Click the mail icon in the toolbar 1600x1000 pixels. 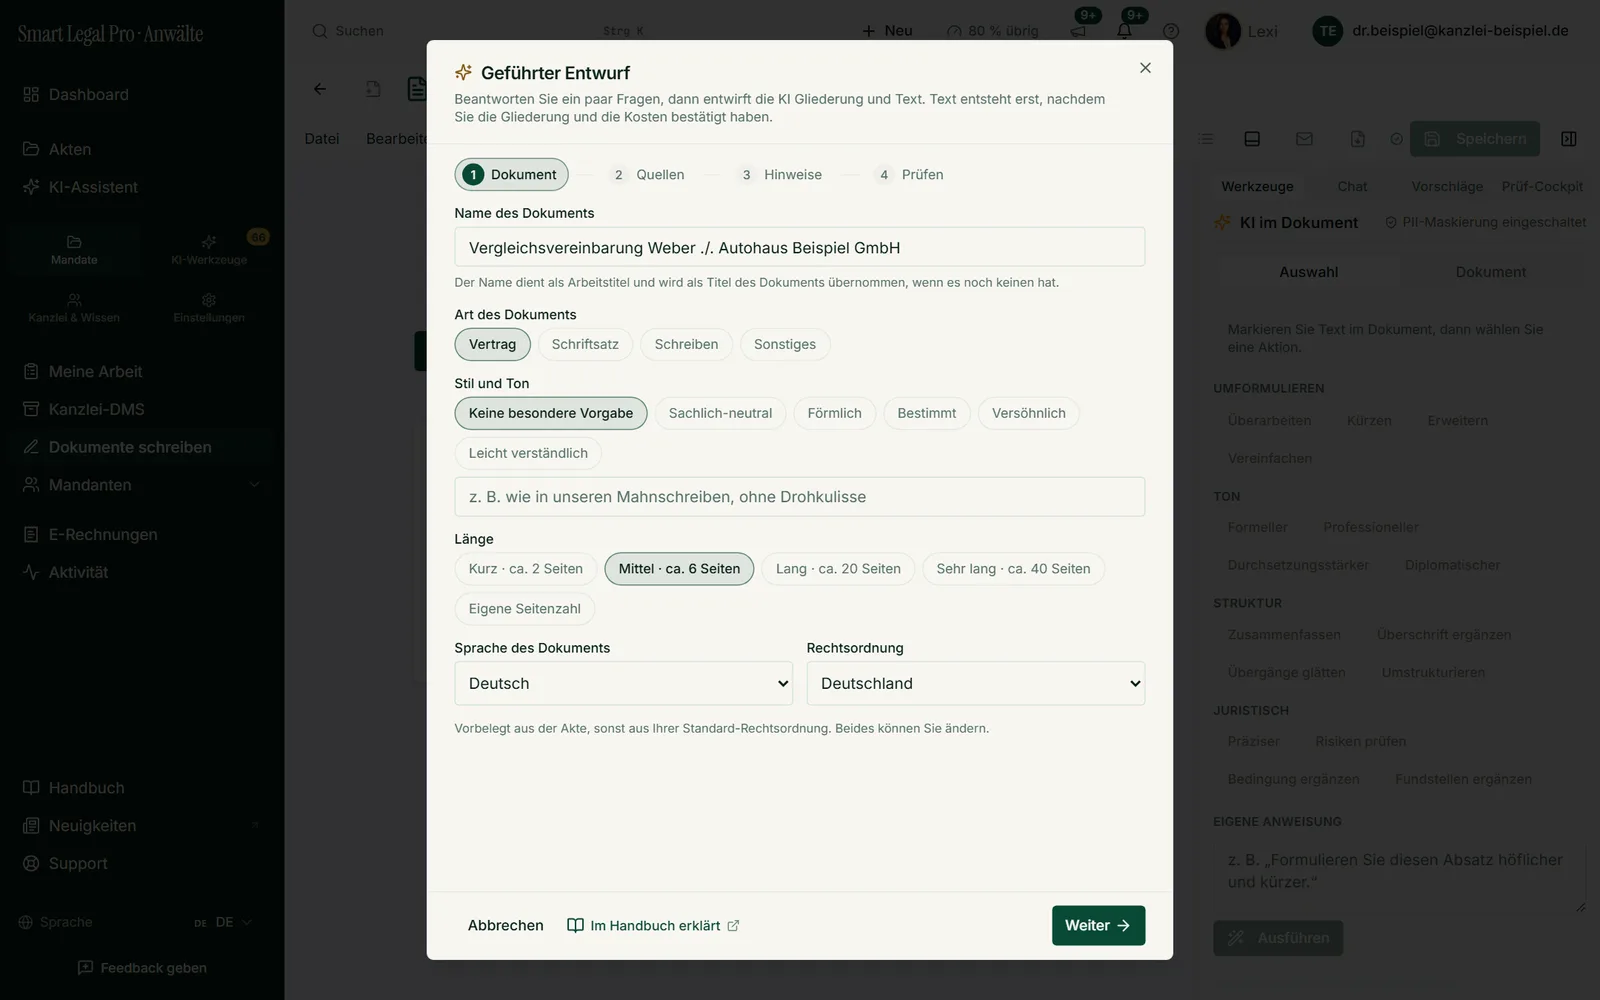coord(1304,139)
